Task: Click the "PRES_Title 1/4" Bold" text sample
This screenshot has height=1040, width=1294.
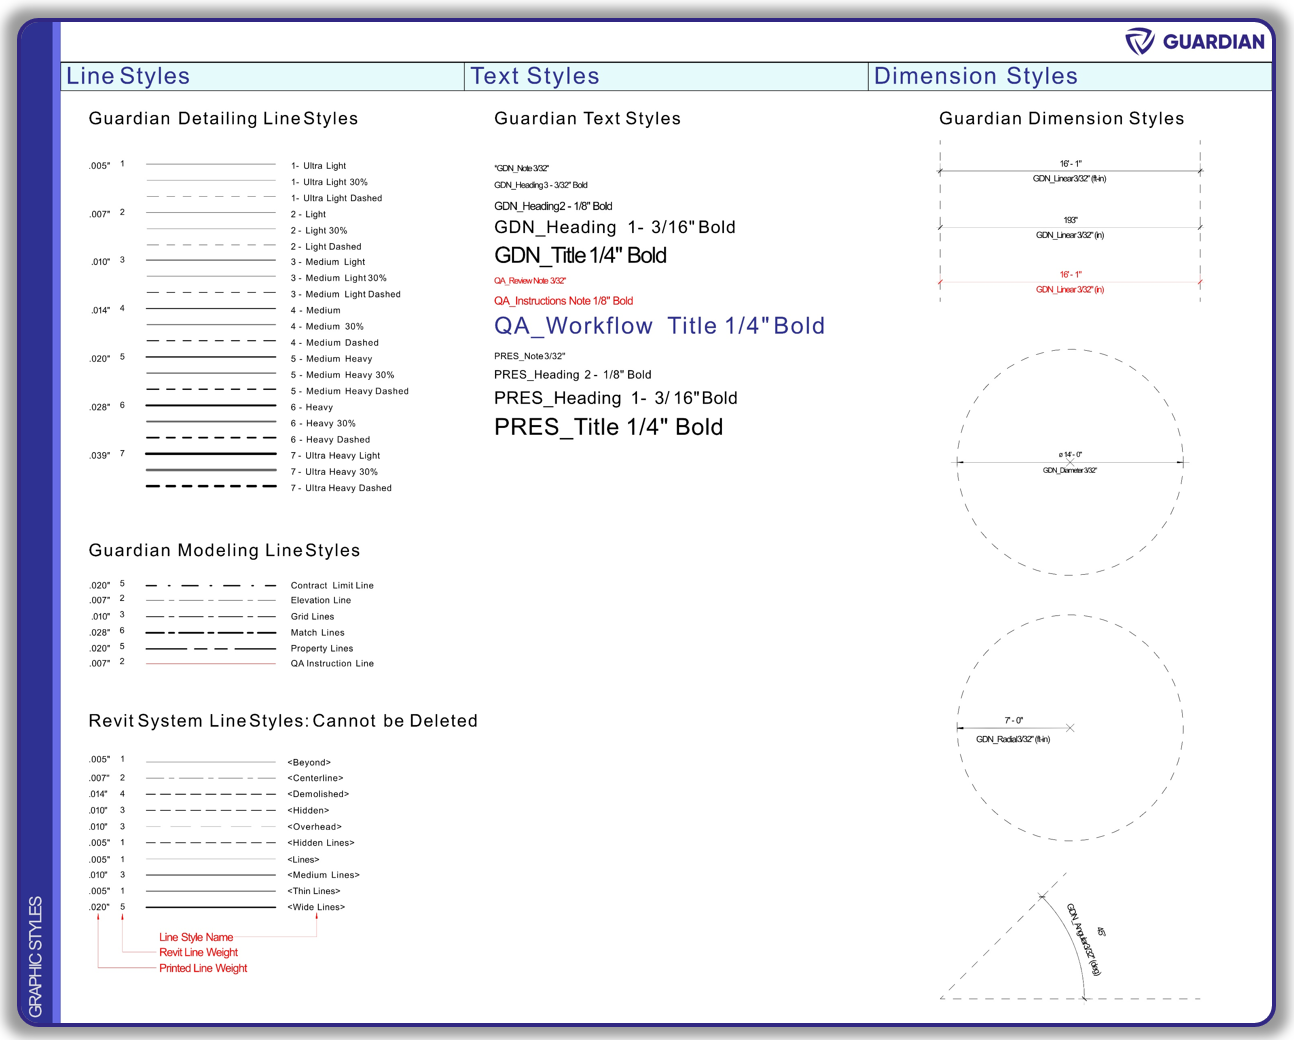Action: [x=608, y=427]
